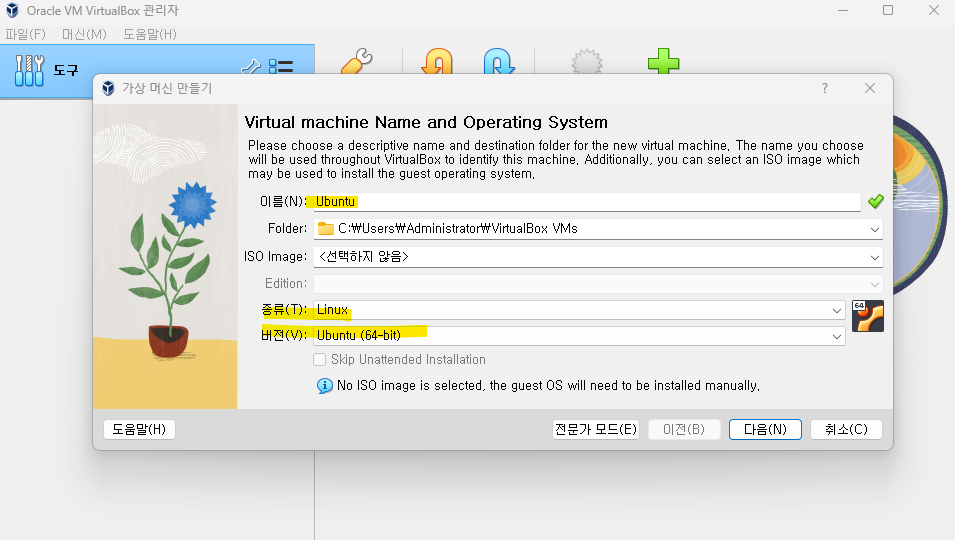
Task: Enable Skip Unattended Installation checkbox
Action: (319, 359)
